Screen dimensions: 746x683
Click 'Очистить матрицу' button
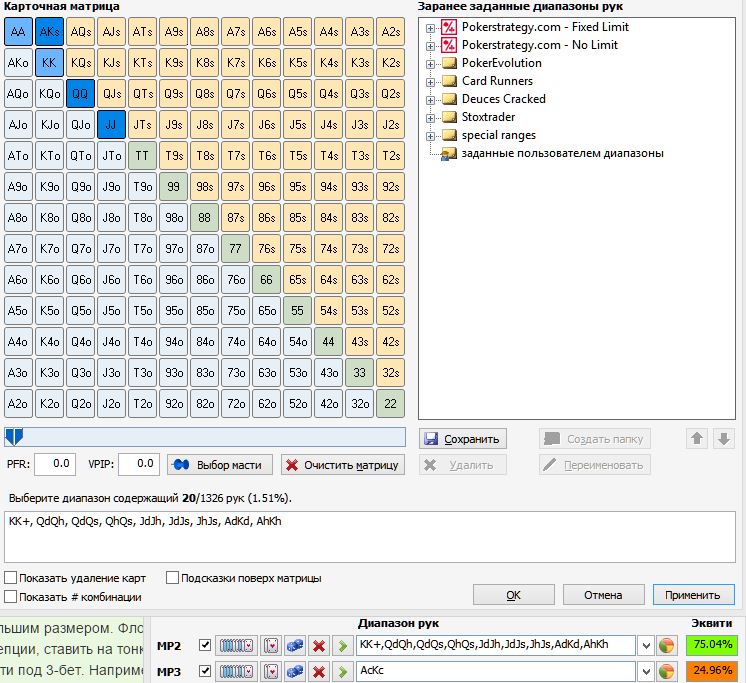click(342, 465)
